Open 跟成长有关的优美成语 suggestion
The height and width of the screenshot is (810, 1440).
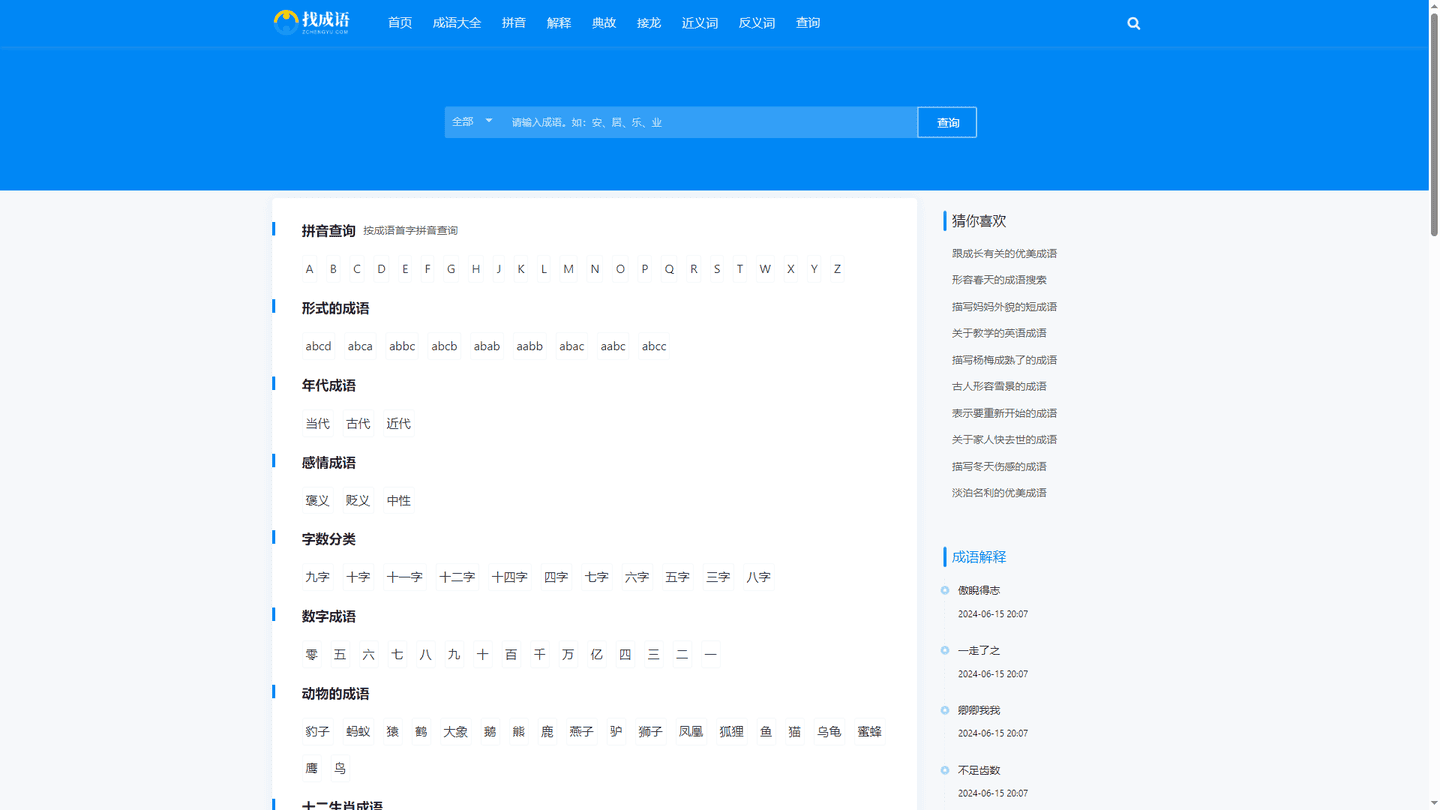(x=1004, y=254)
